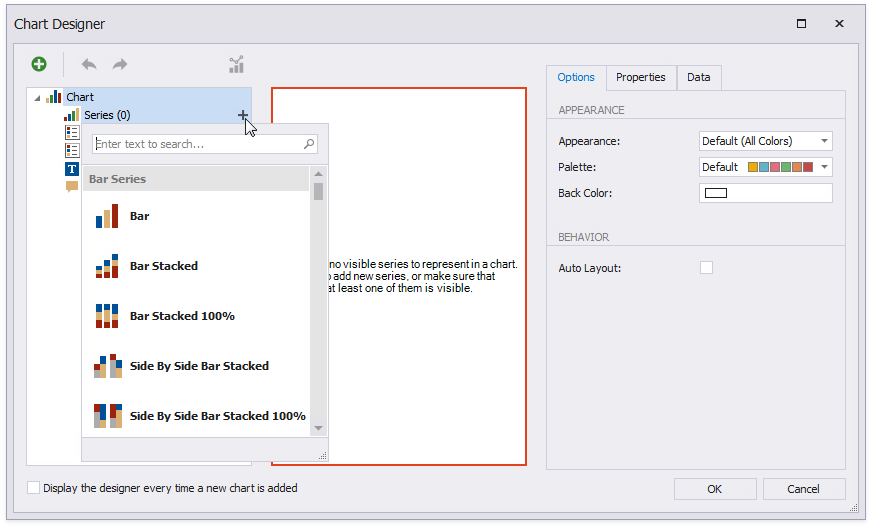Switch to the Data tab

[698, 77]
